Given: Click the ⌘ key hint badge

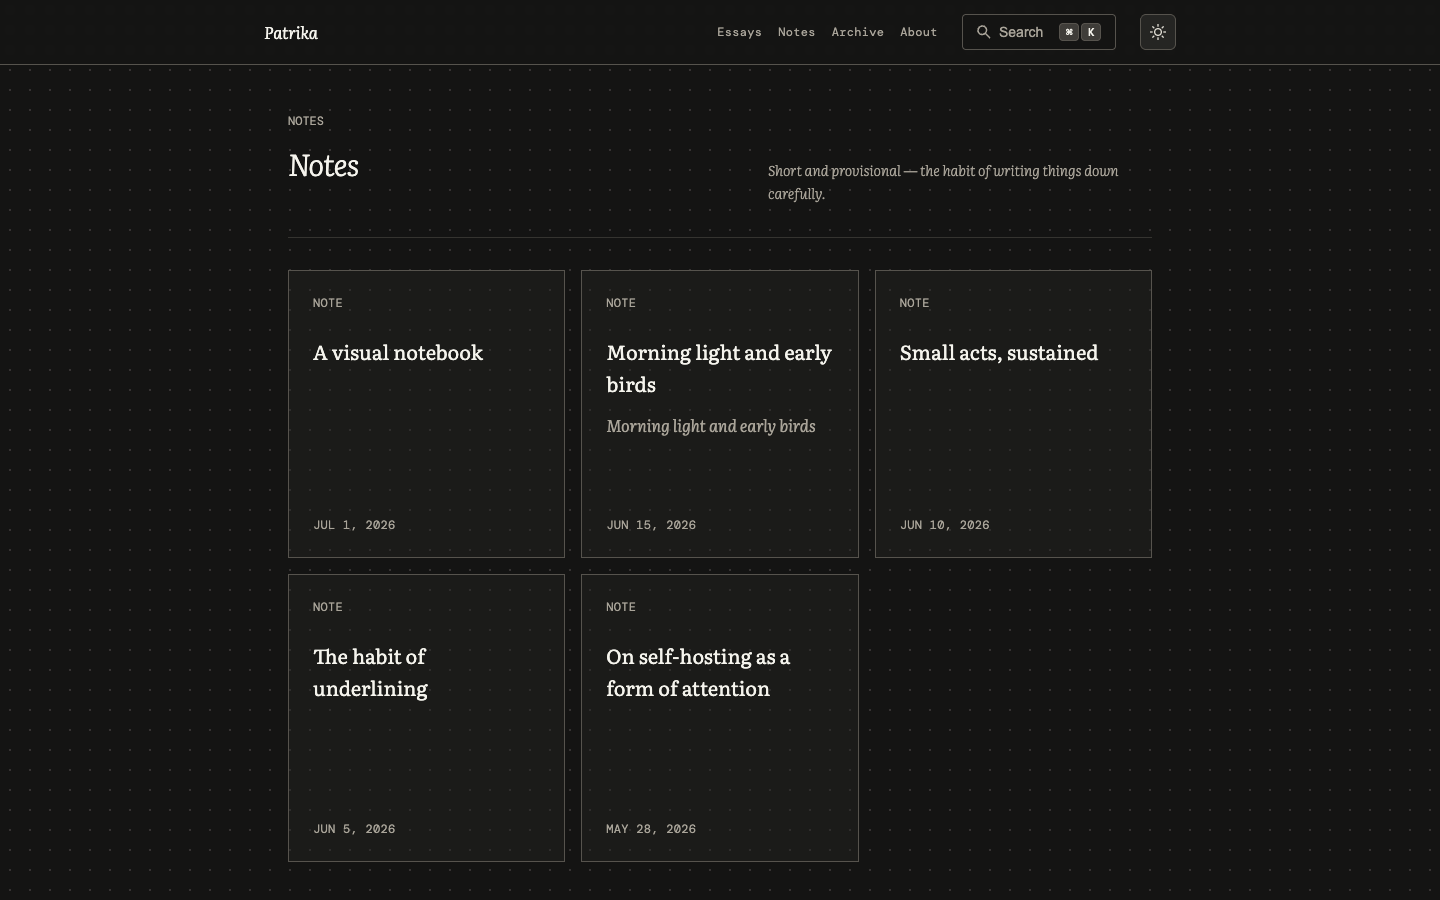Looking at the screenshot, I should point(1069,32).
